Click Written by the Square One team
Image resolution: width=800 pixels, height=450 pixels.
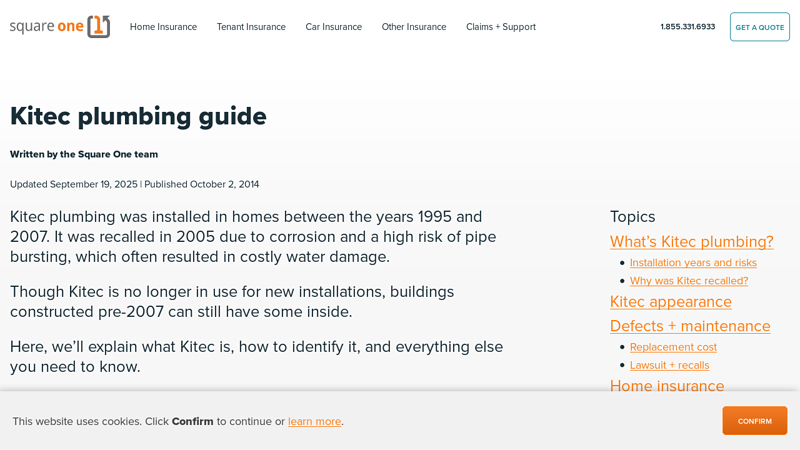(x=84, y=154)
